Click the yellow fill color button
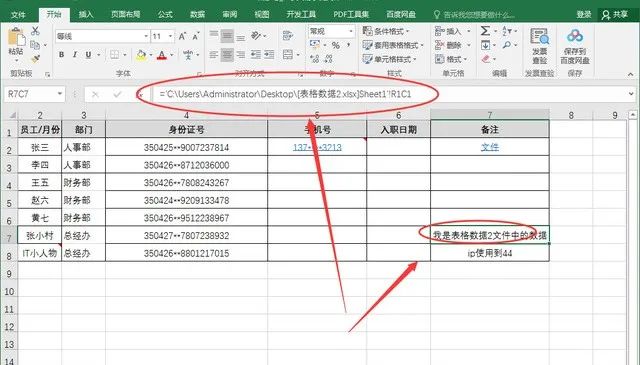 point(141,54)
